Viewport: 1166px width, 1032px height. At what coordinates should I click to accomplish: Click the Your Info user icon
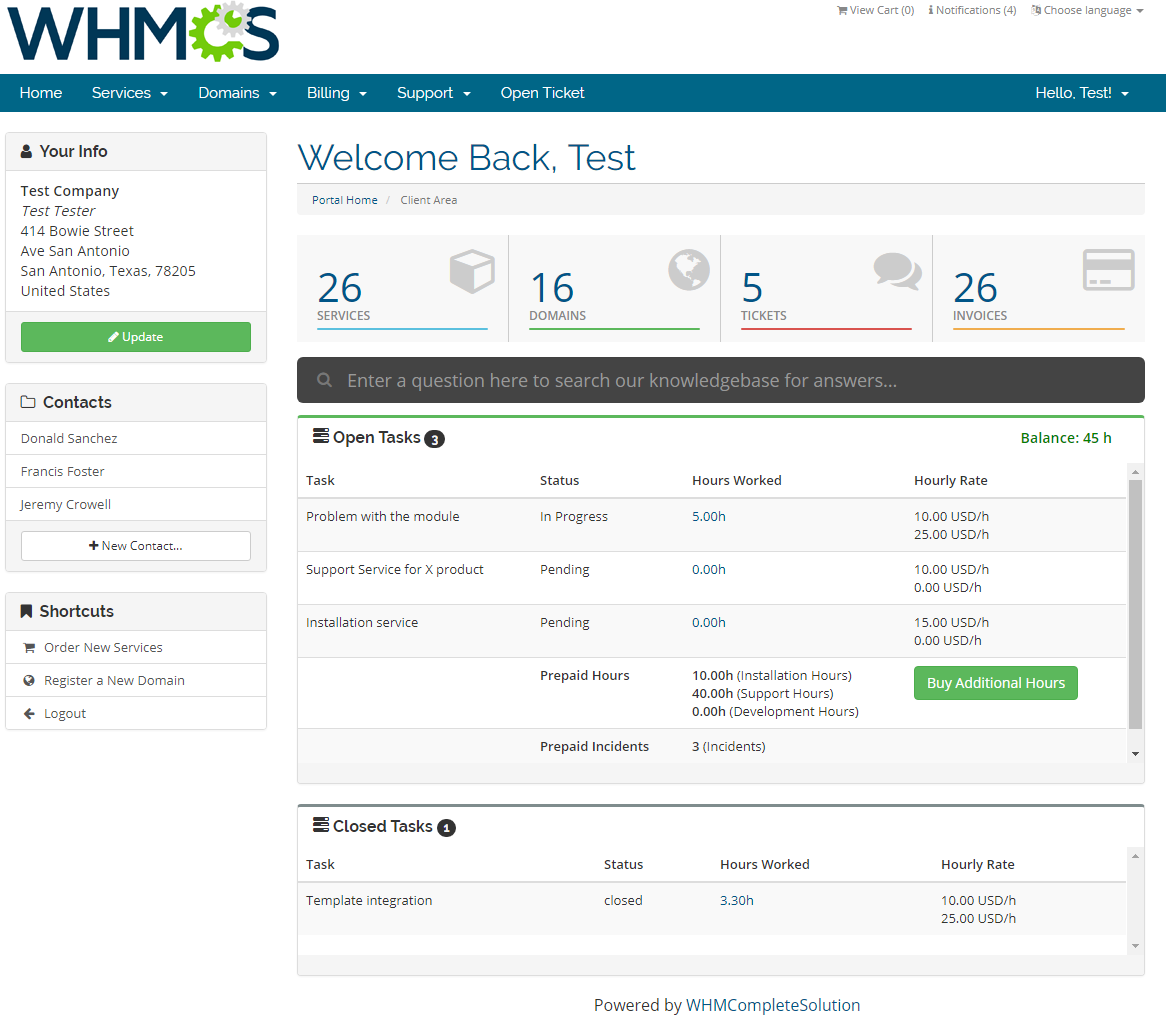click(x=25, y=150)
